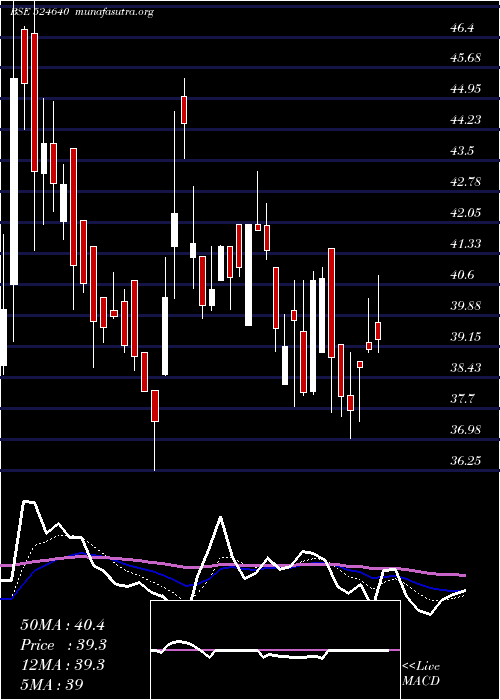This screenshot has height=700, width=500.
Task: Click the 43.5 price axis label
Action: [462, 151]
